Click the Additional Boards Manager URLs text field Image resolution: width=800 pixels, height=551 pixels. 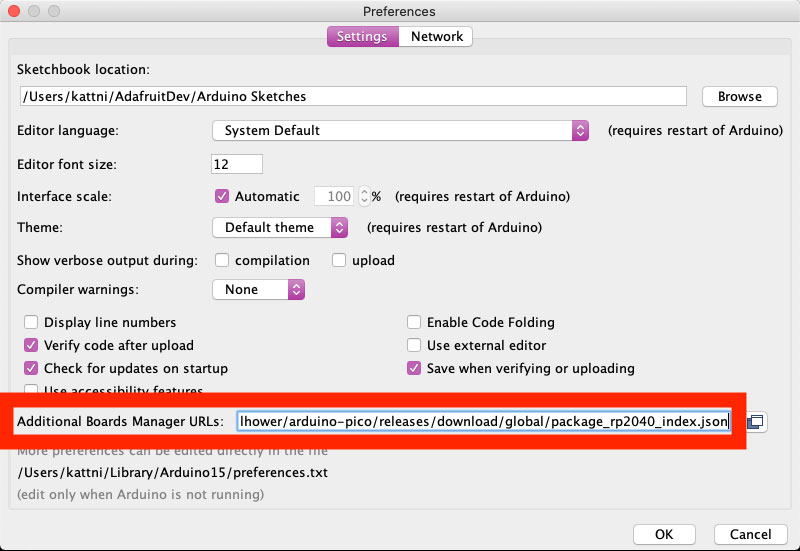[x=484, y=421]
